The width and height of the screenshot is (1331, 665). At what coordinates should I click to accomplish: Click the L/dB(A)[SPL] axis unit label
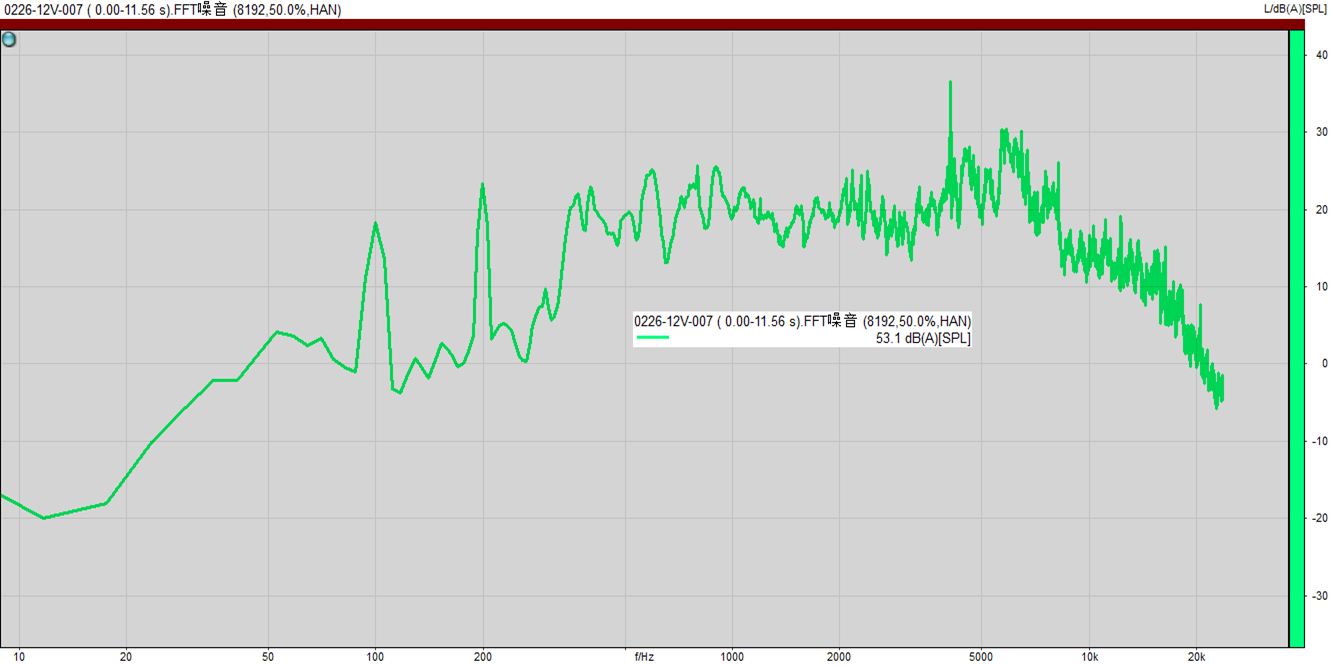coord(1296,9)
